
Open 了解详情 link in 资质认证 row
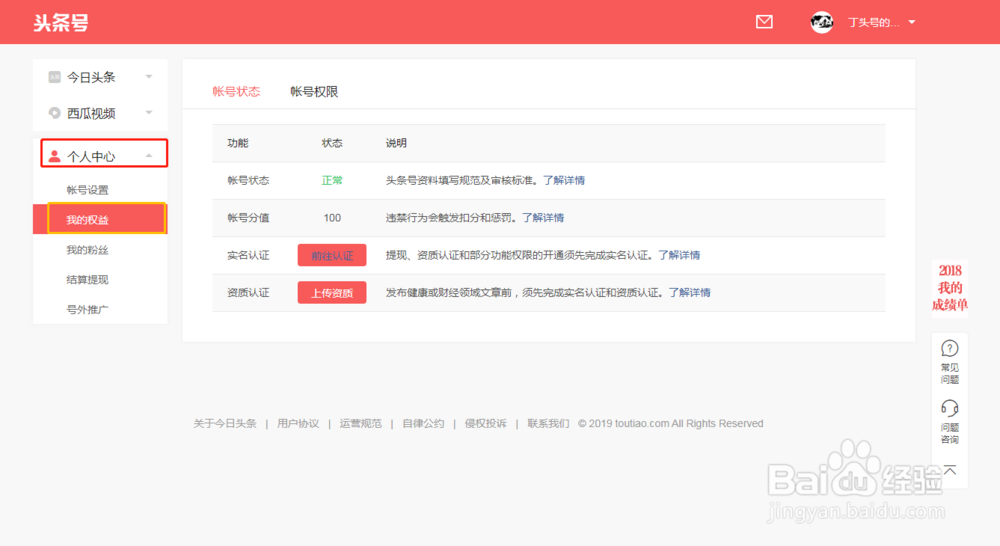(689, 293)
